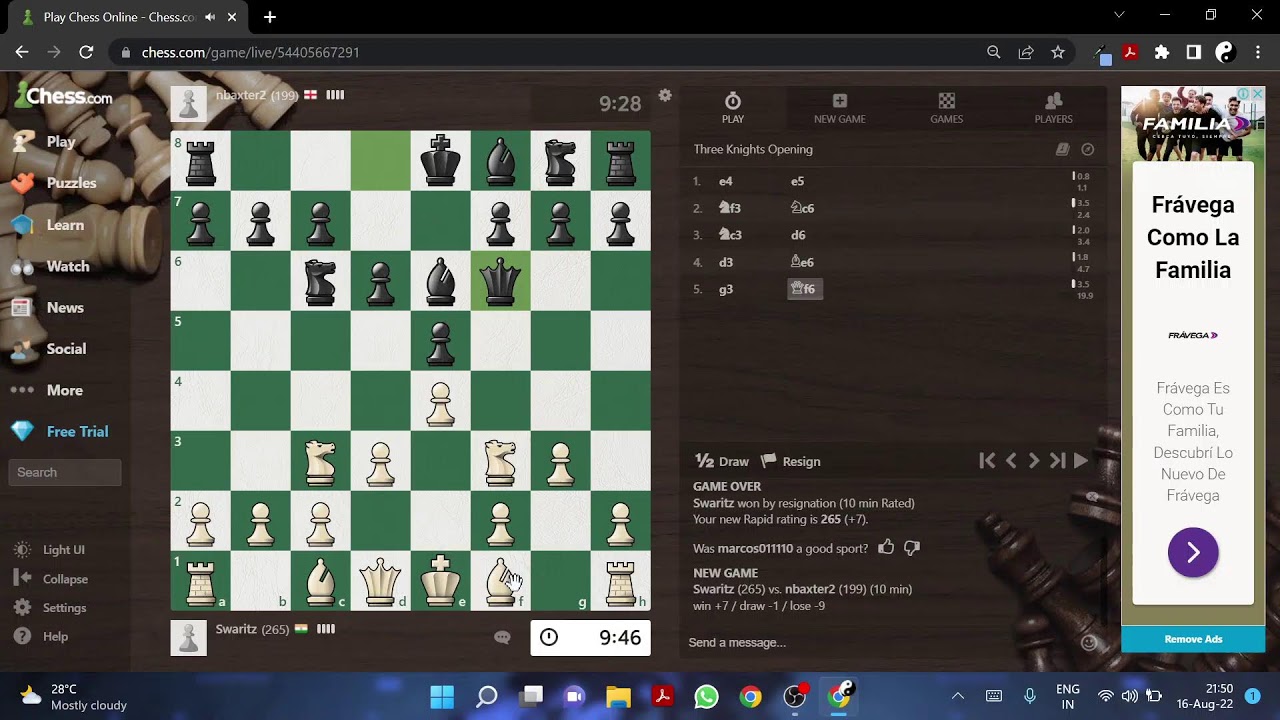Open the Play menu in sidebar
The height and width of the screenshot is (720, 1280).
(x=45, y=142)
